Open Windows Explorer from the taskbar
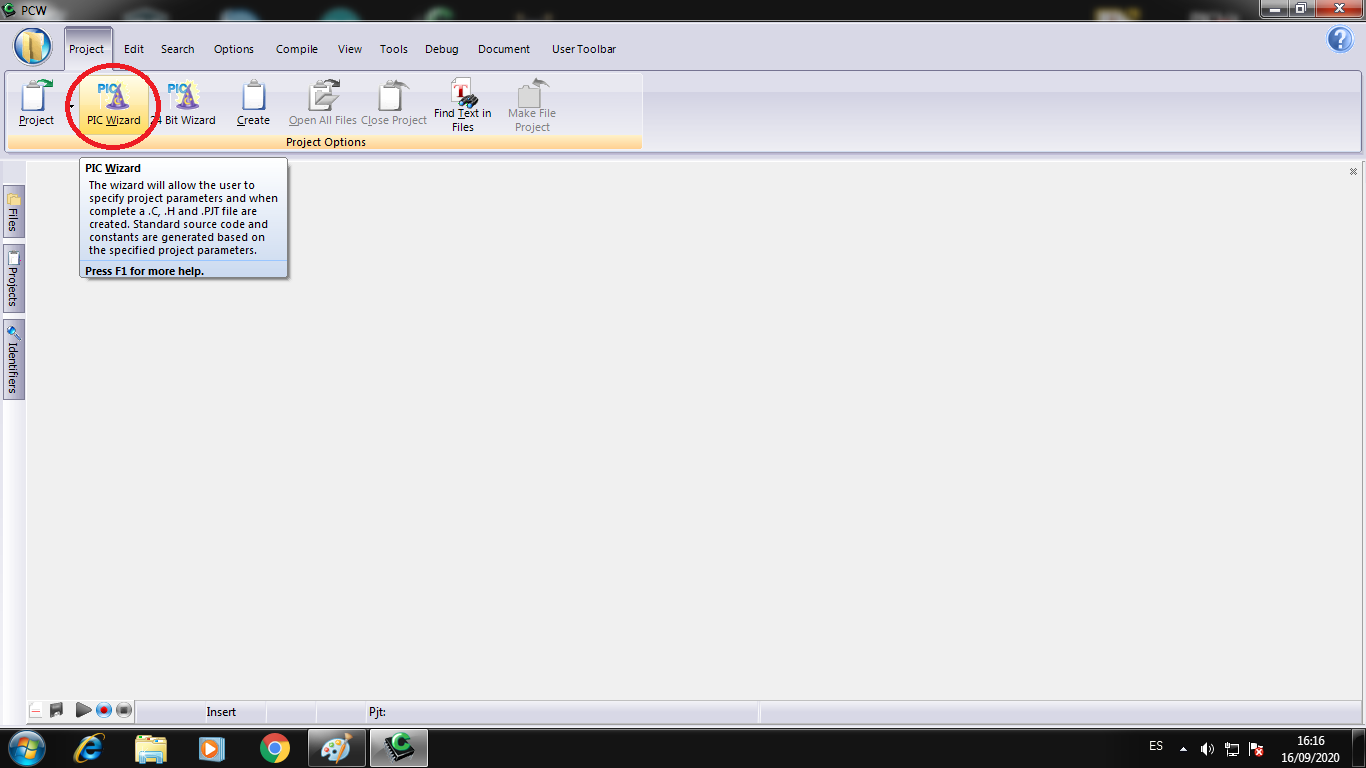 tap(151, 748)
